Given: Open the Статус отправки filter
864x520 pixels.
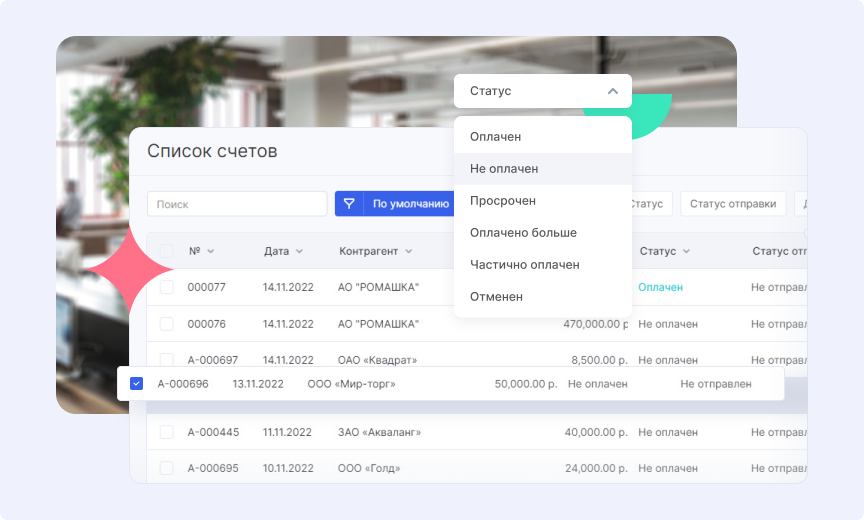Looking at the screenshot, I should (733, 204).
